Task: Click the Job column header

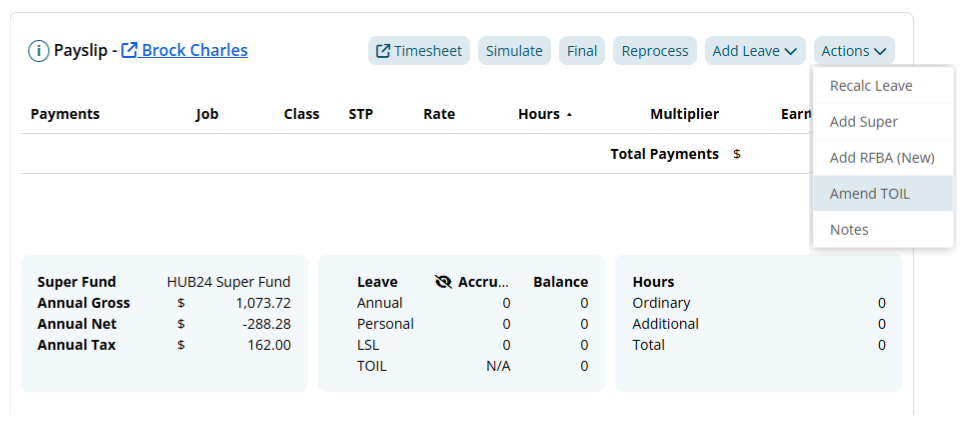Action: click(207, 114)
